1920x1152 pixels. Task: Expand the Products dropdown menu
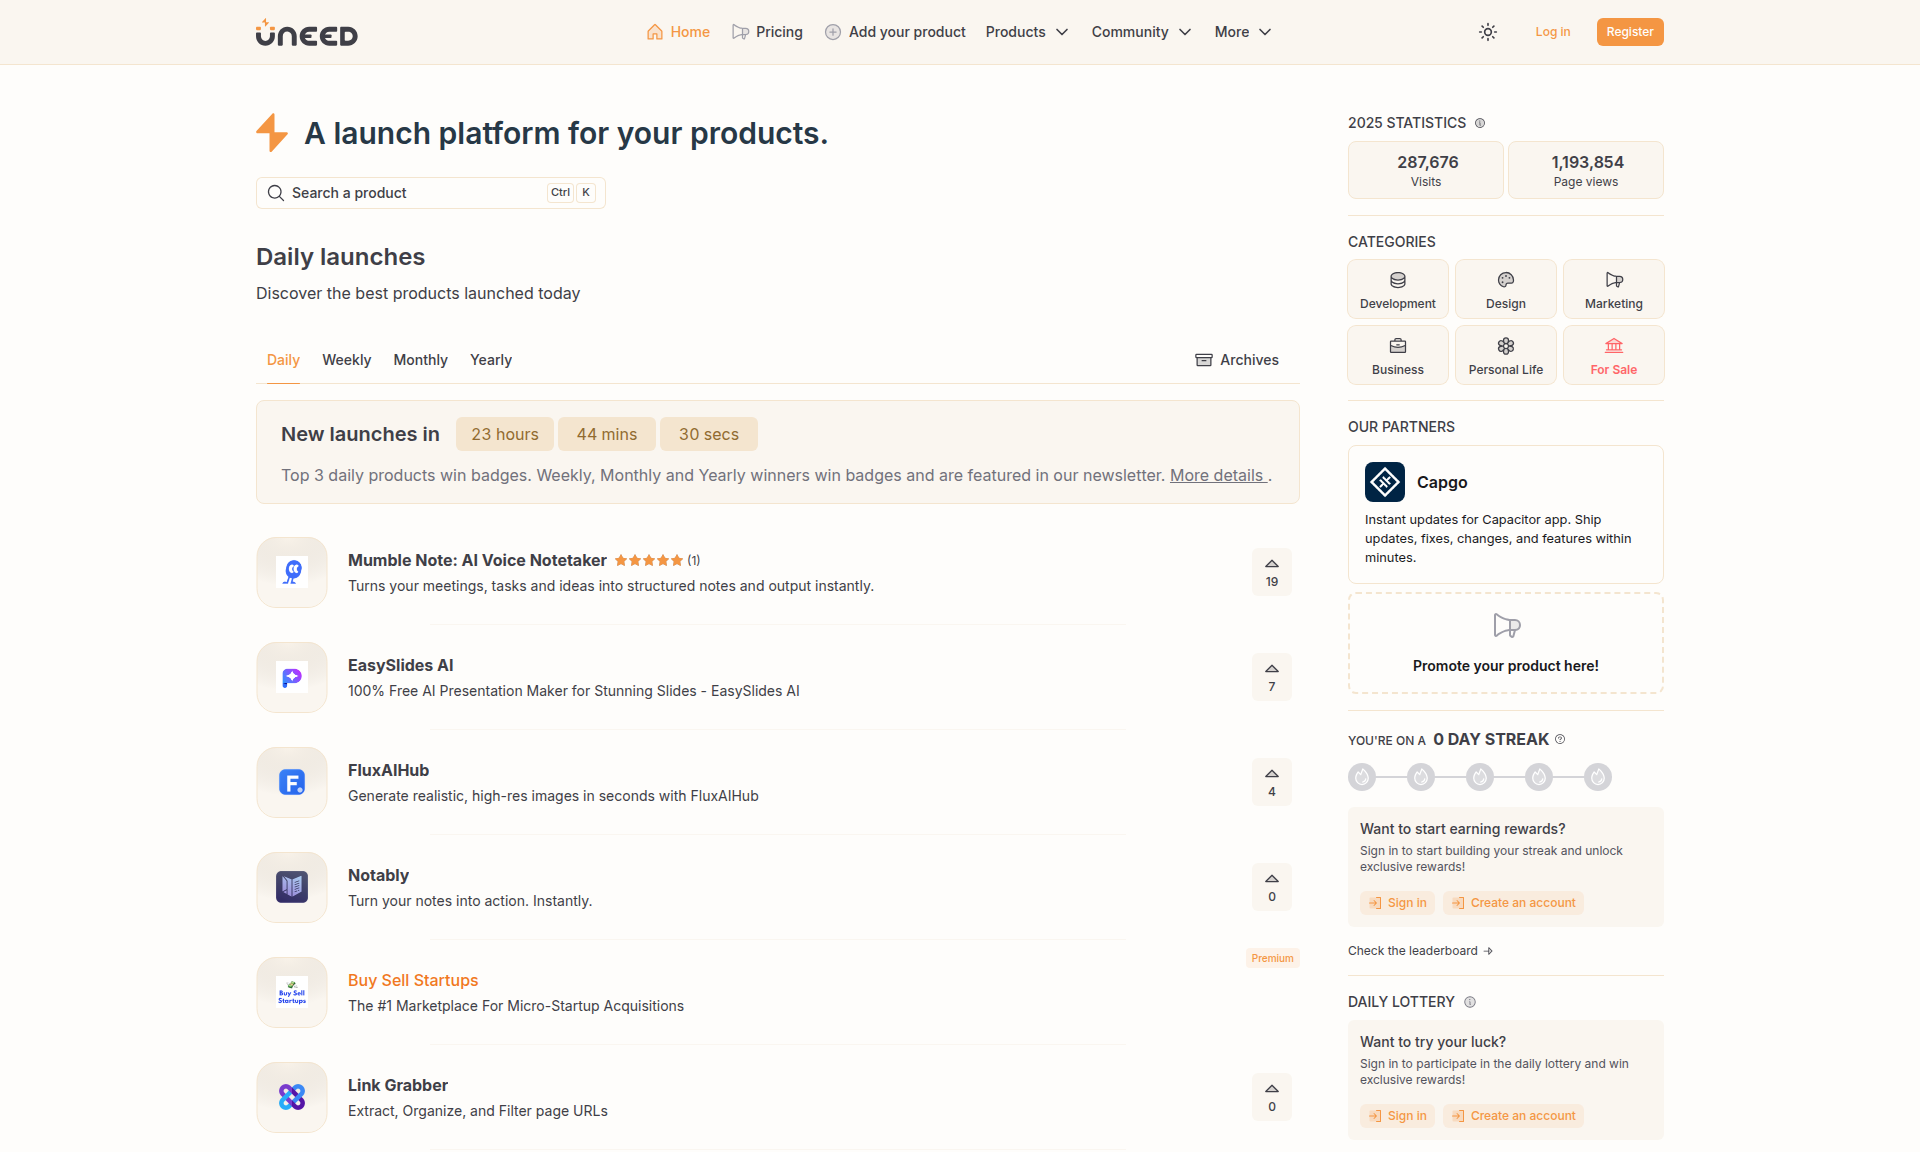click(1027, 32)
